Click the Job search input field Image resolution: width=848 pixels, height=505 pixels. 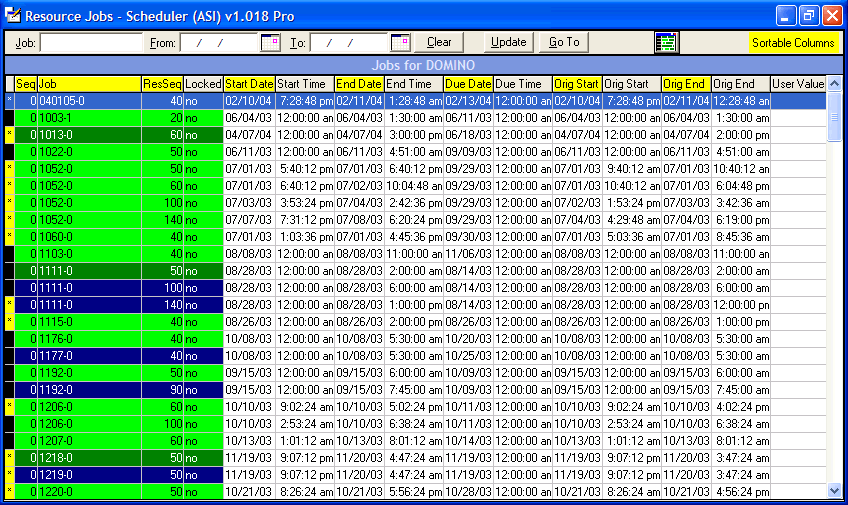click(92, 43)
